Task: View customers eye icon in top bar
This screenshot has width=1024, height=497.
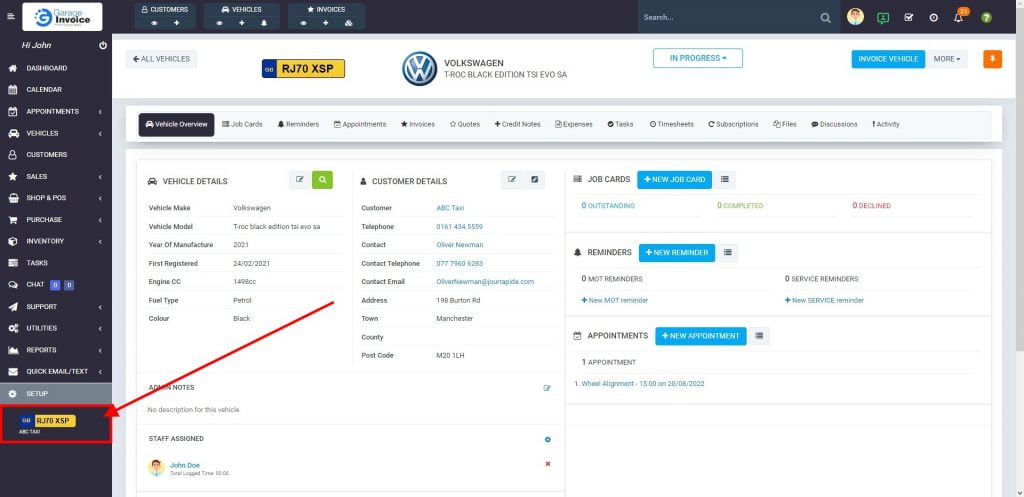Action: [x=155, y=23]
